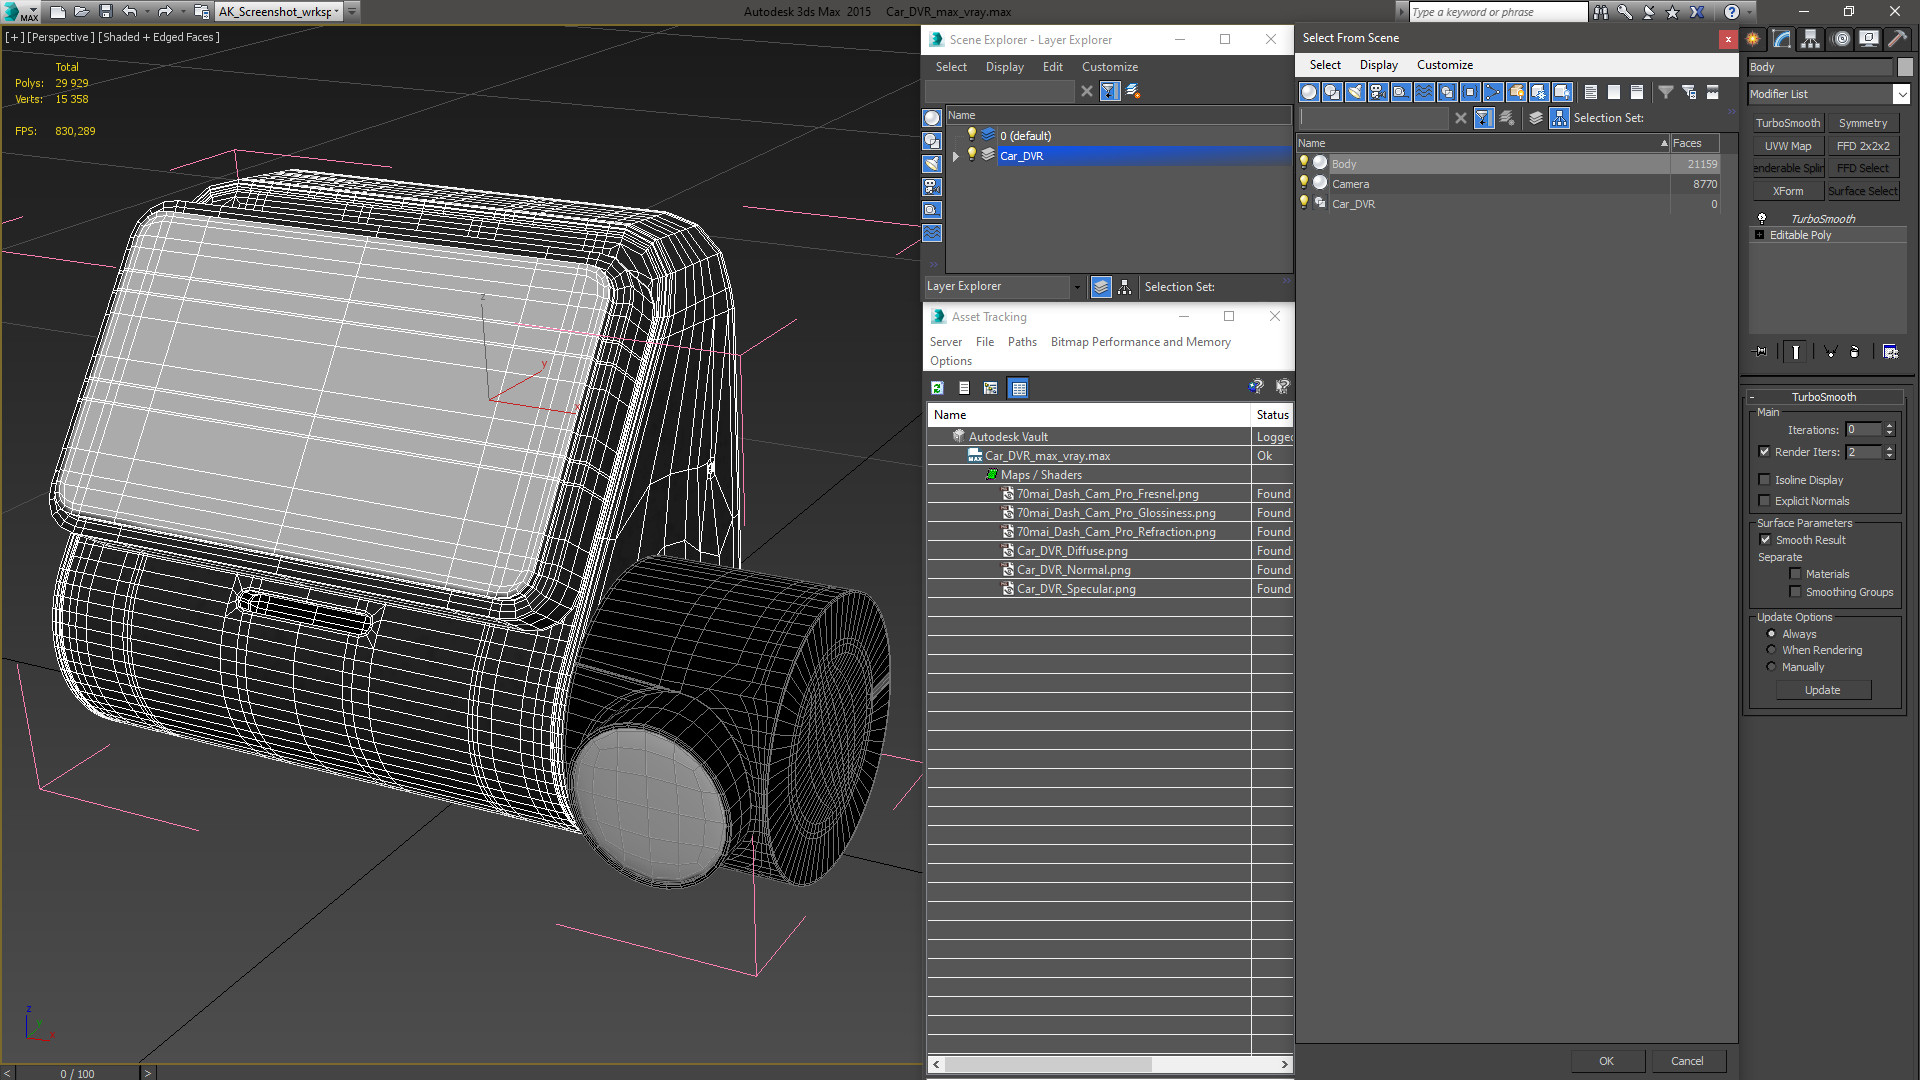Screen dimensions: 1920x1080
Task: Toggle Display Shapes filter in Select From Scene
Action: (x=1332, y=92)
